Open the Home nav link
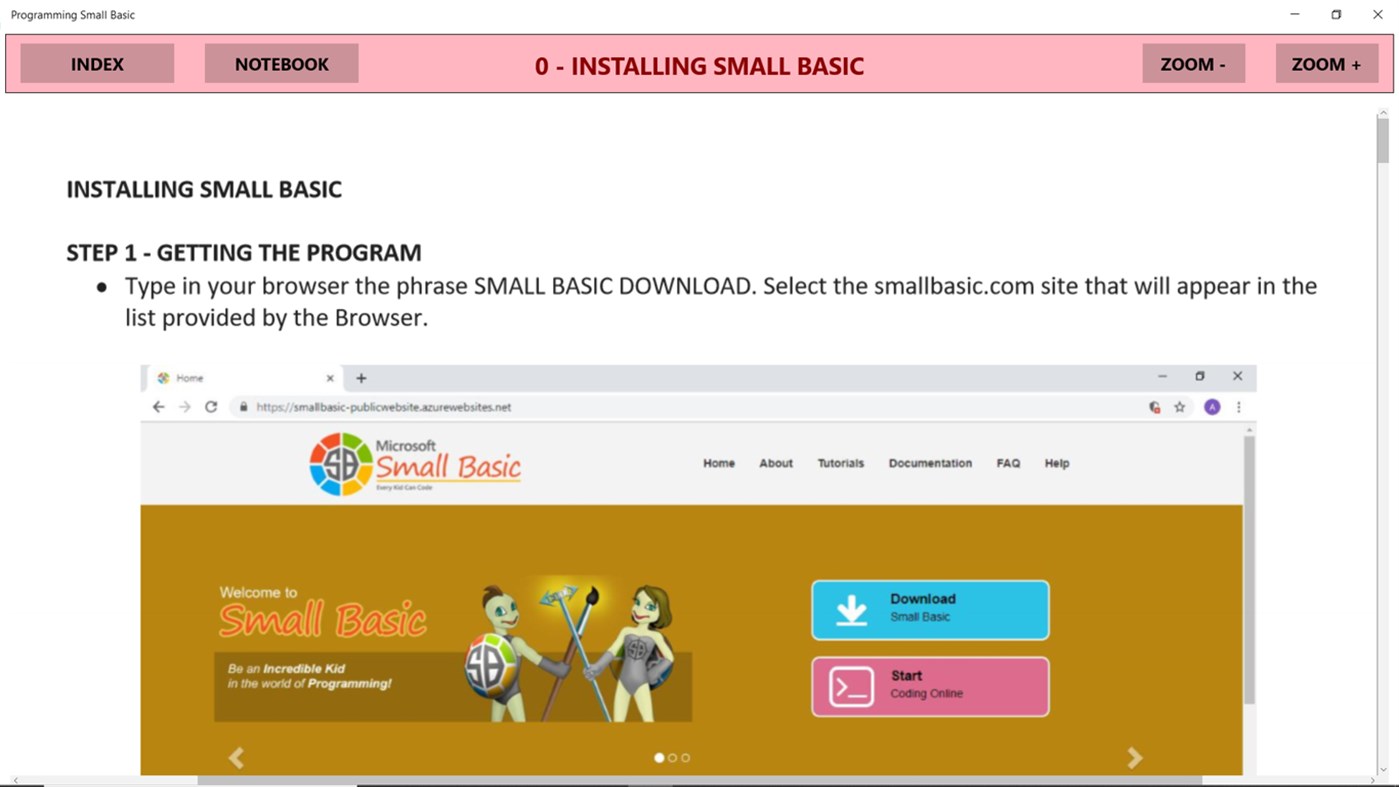The height and width of the screenshot is (787, 1399). pos(719,463)
